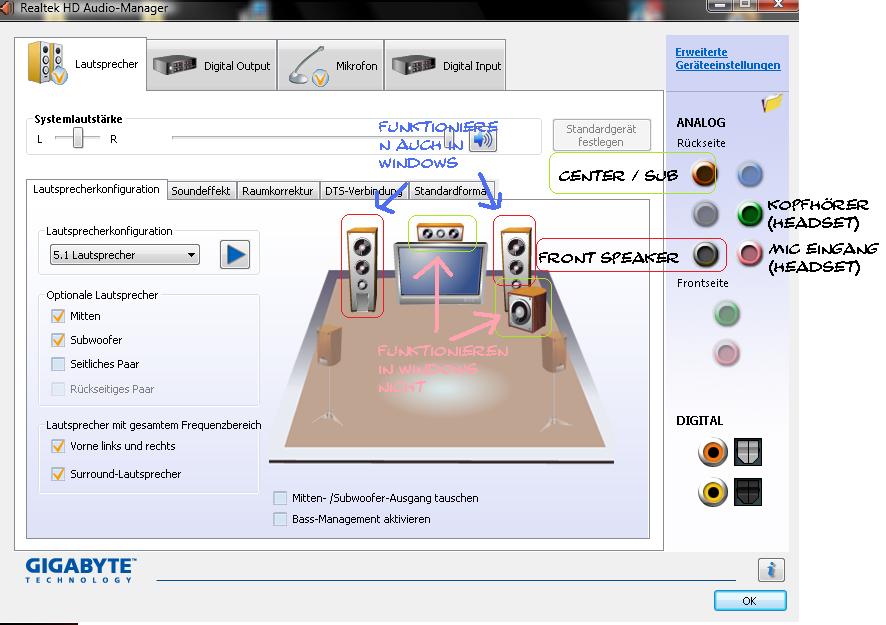Click the front left speaker in the room
The image size is (886, 625).
[362, 268]
